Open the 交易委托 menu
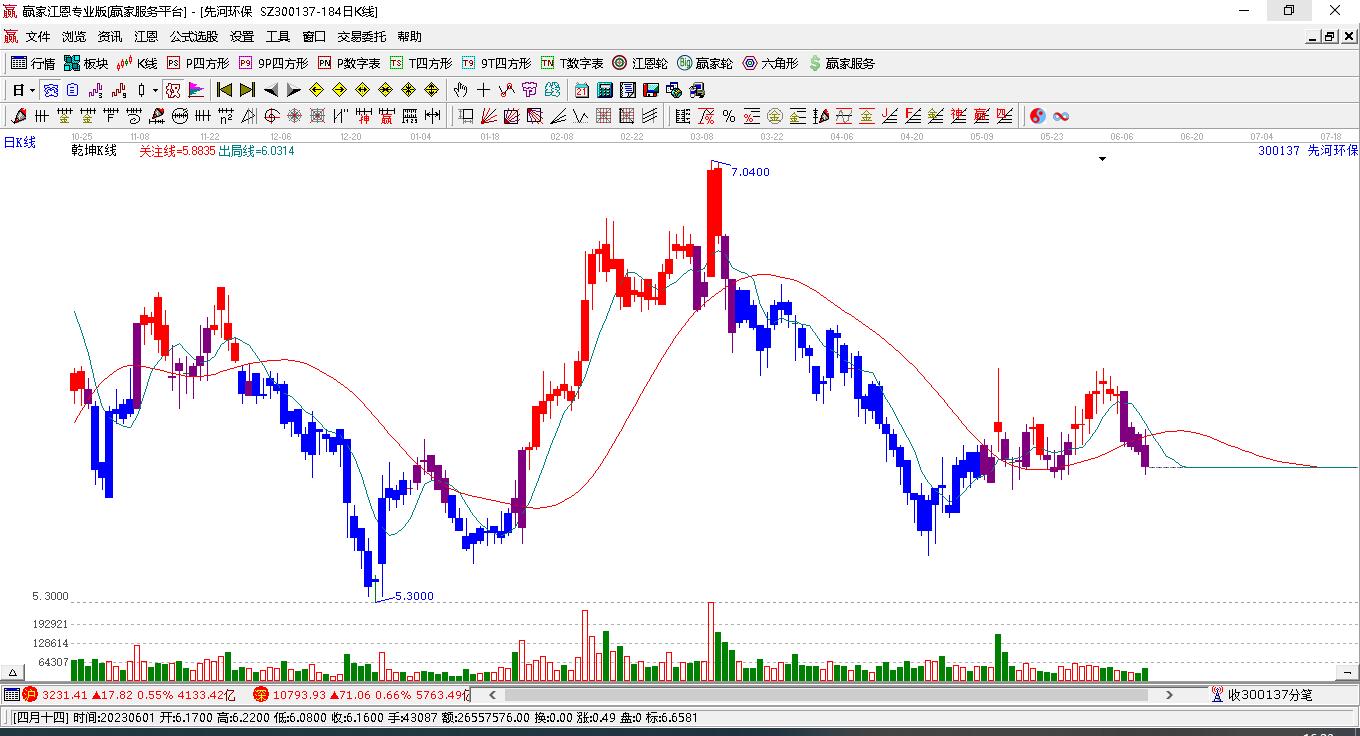Image resolution: width=1360 pixels, height=736 pixels. point(361,37)
